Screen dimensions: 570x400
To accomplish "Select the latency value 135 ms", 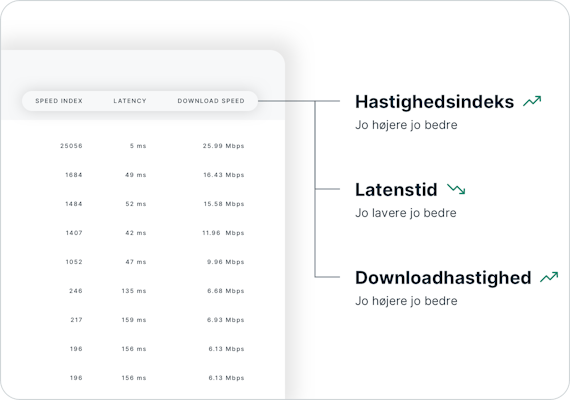I will pos(134,291).
